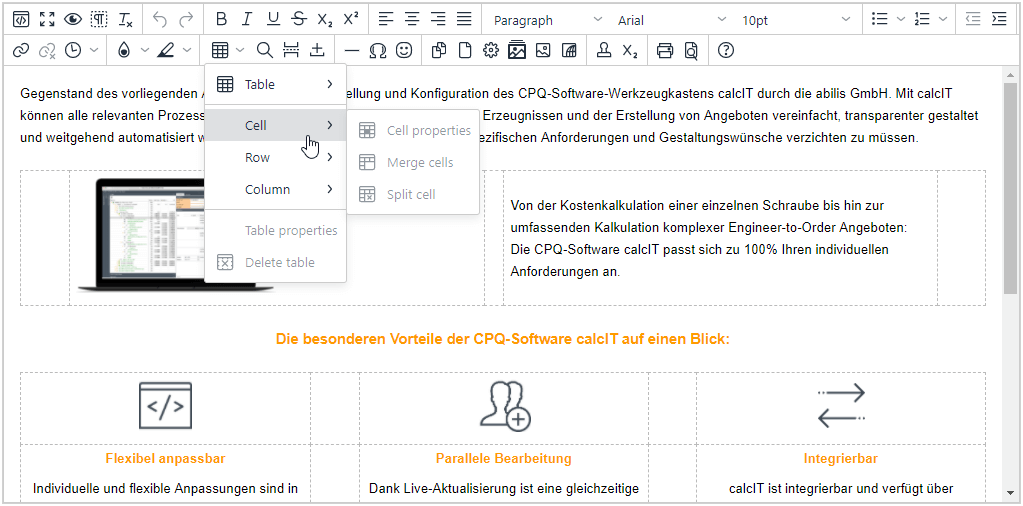Insert a page break
The image size is (1023, 506).
click(290, 50)
